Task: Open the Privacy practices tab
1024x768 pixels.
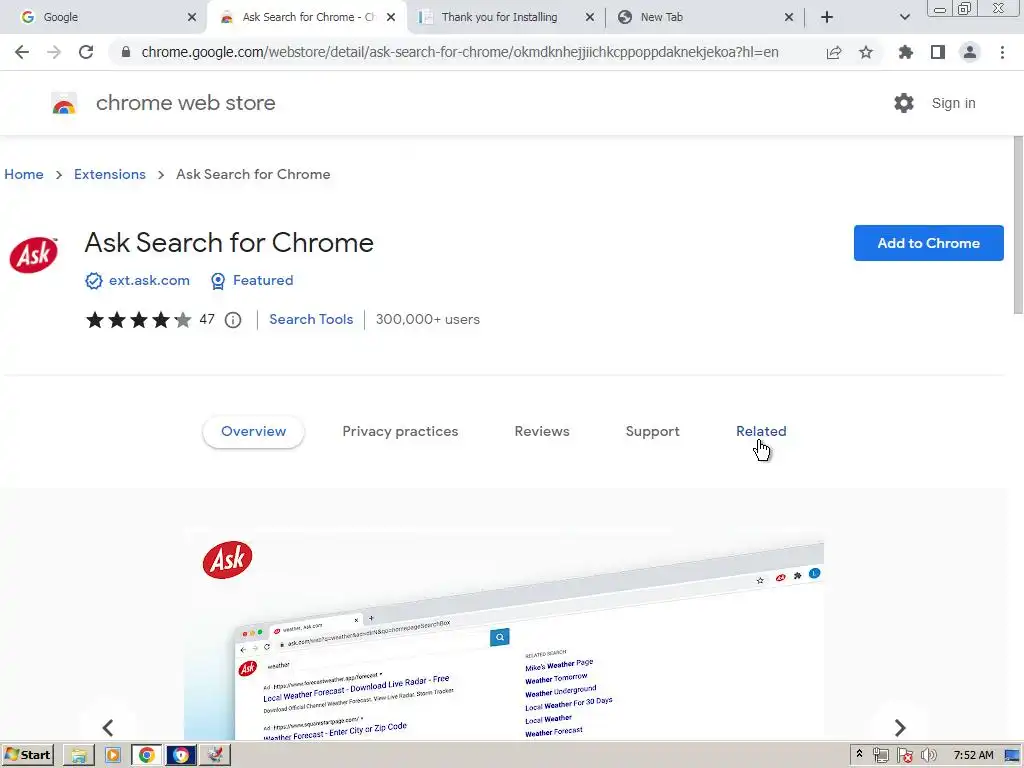Action: pos(400,432)
